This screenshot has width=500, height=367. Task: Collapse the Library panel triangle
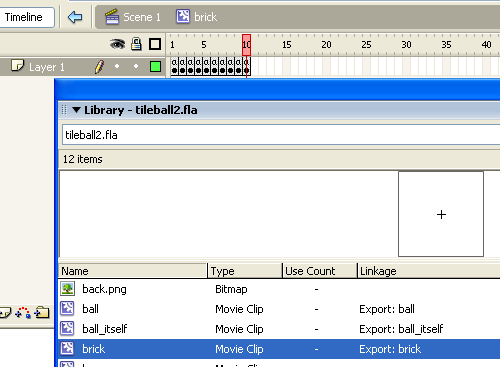click(x=76, y=110)
